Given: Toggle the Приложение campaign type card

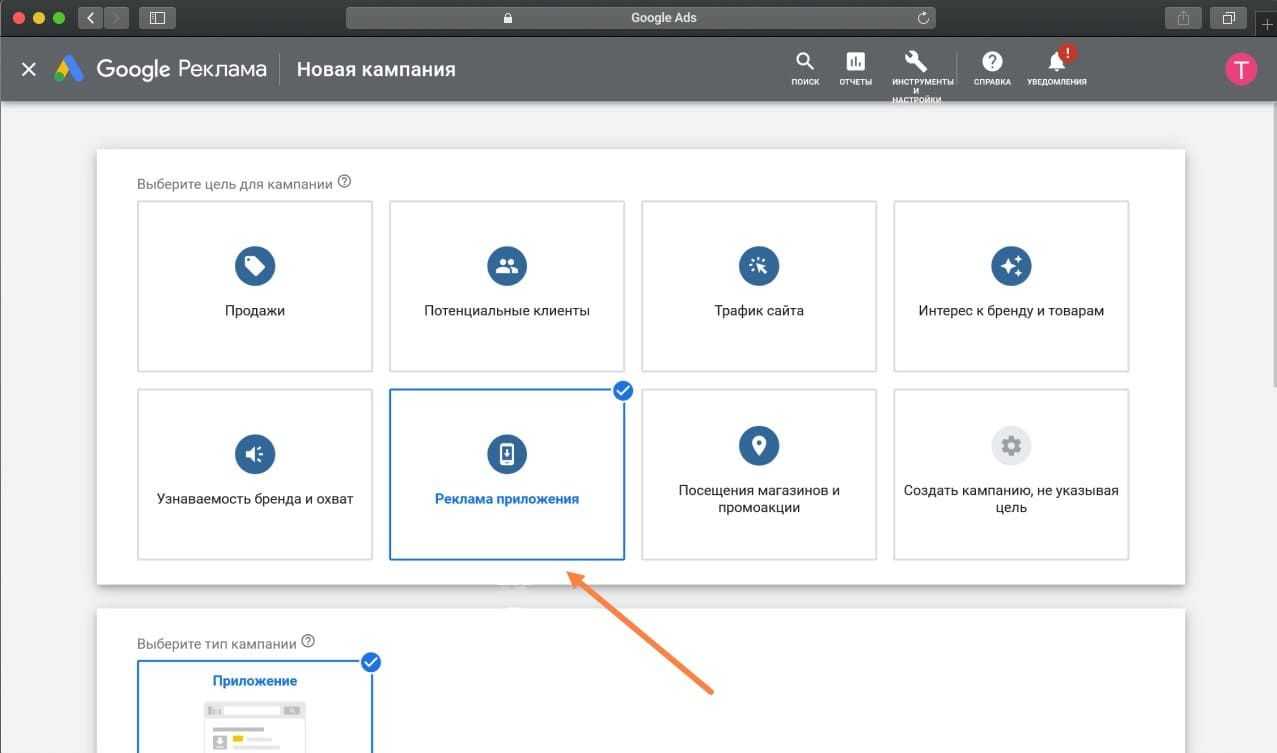Looking at the screenshot, I should click(x=254, y=705).
